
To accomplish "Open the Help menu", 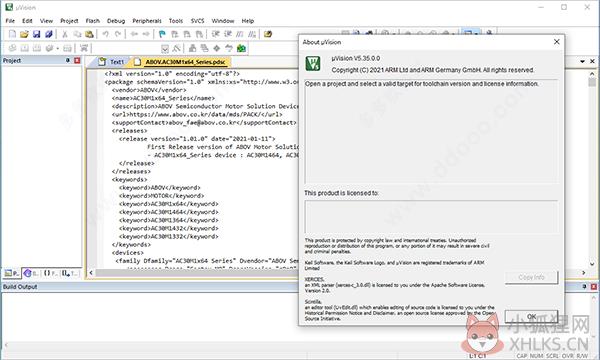I will tap(248, 21).
